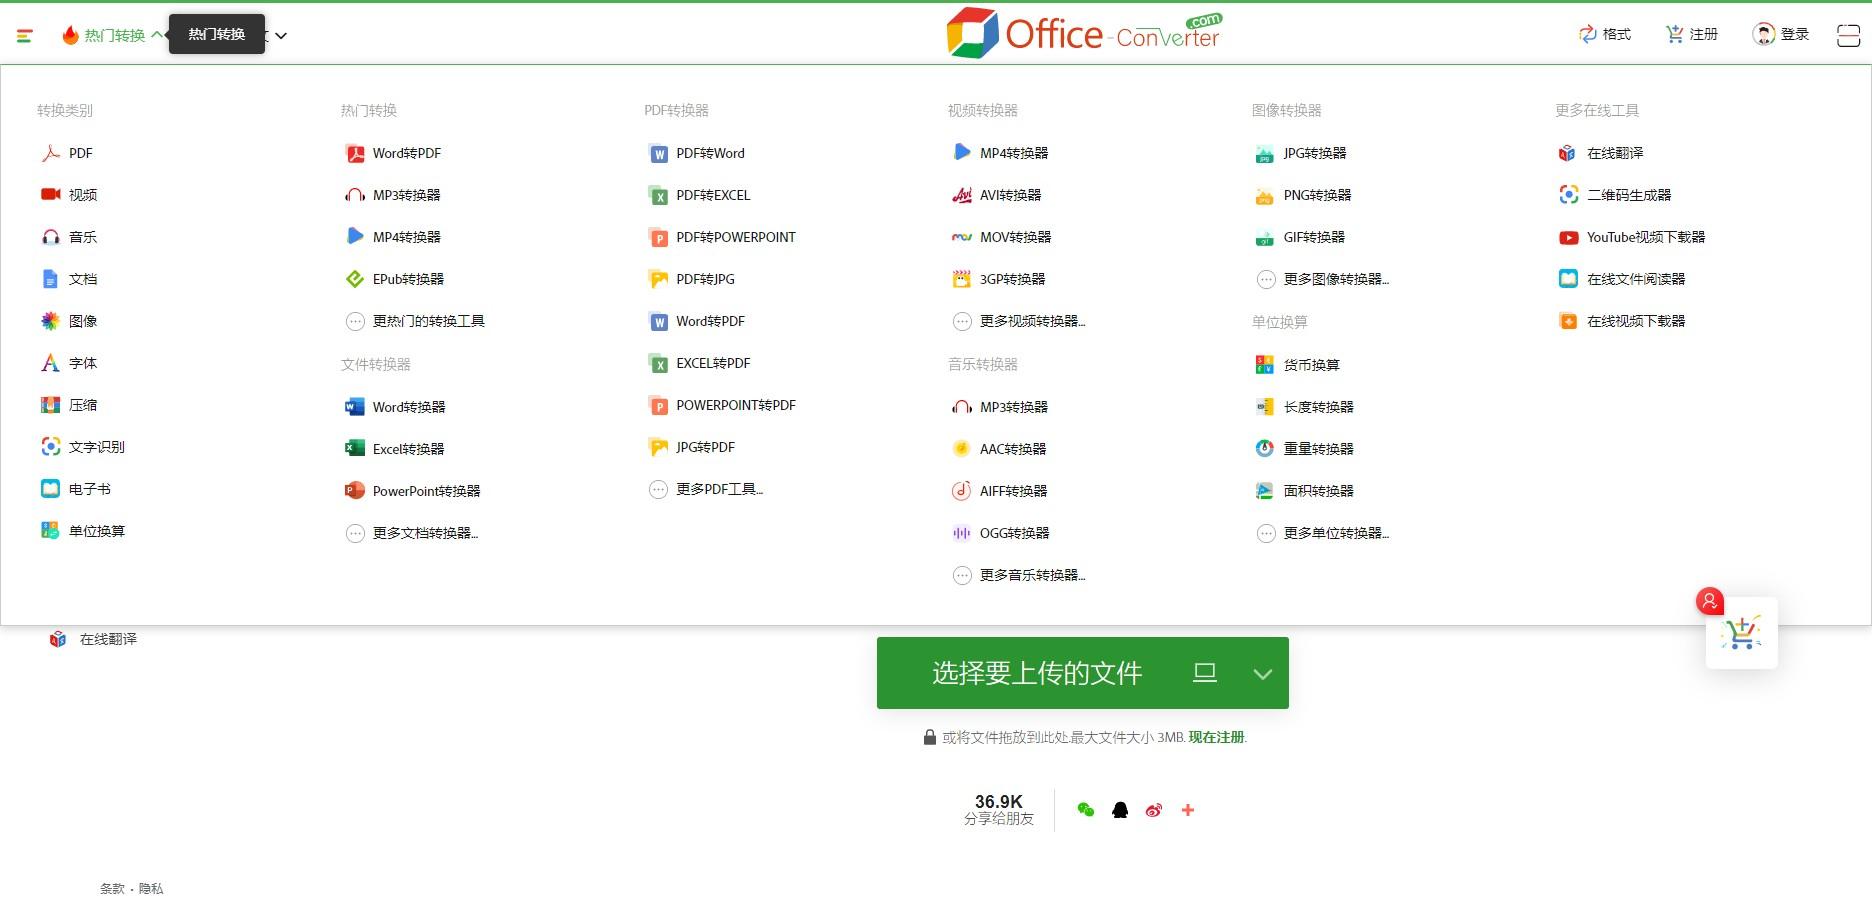Click the 现在注册 link
This screenshot has width=1872, height=909.
pyautogui.click(x=1216, y=737)
